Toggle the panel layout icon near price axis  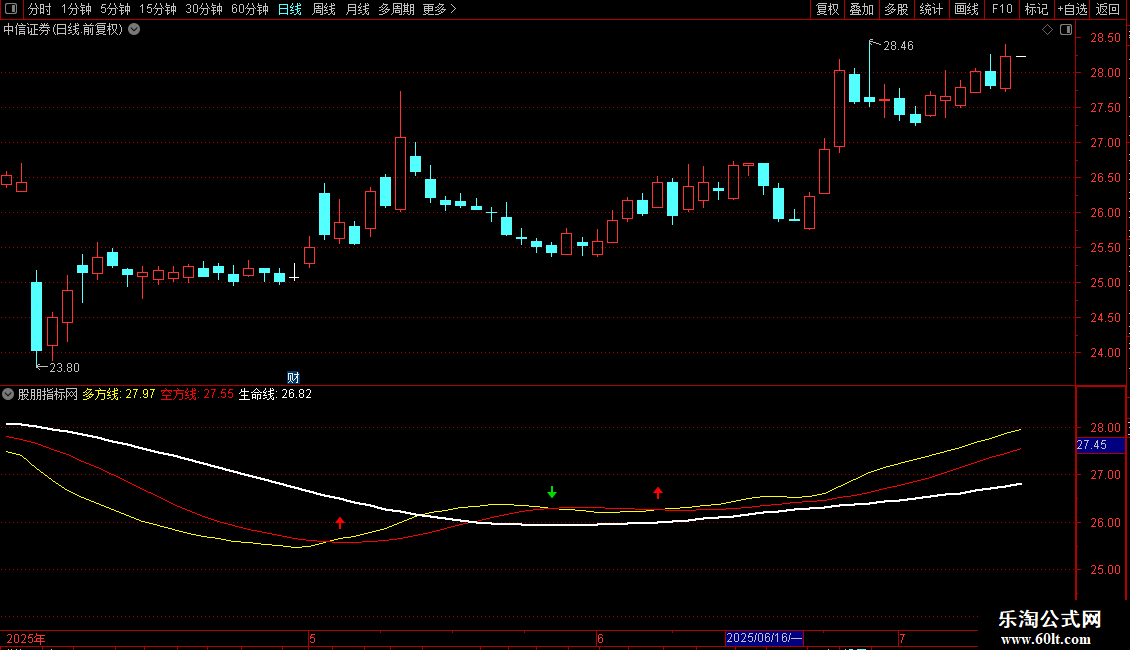[x=1066, y=30]
